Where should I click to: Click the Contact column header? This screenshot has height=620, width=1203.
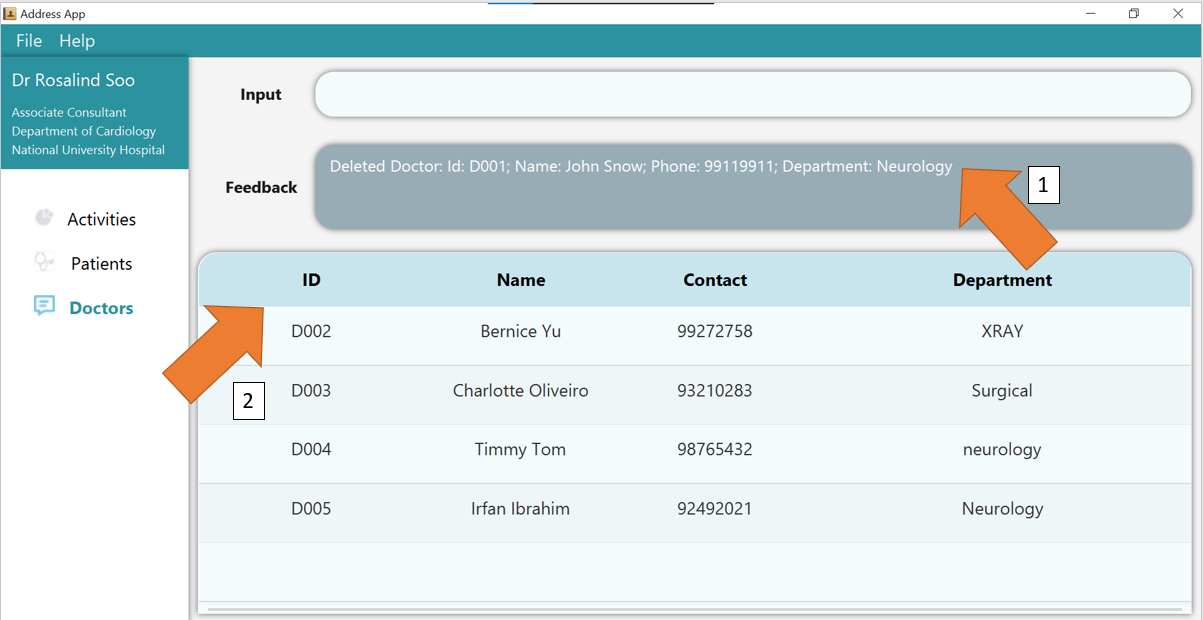[x=715, y=280]
